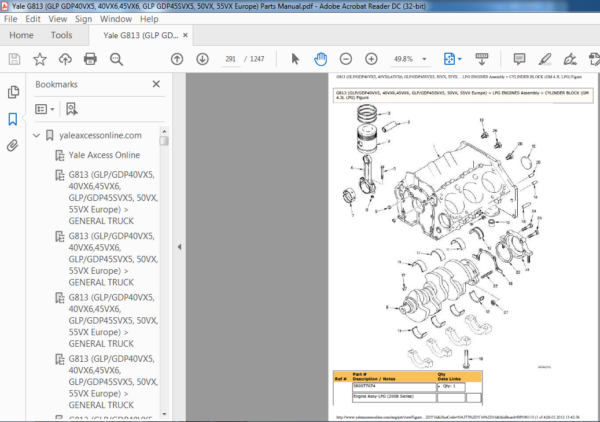Select the highlight pen tool

coord(545,59)
